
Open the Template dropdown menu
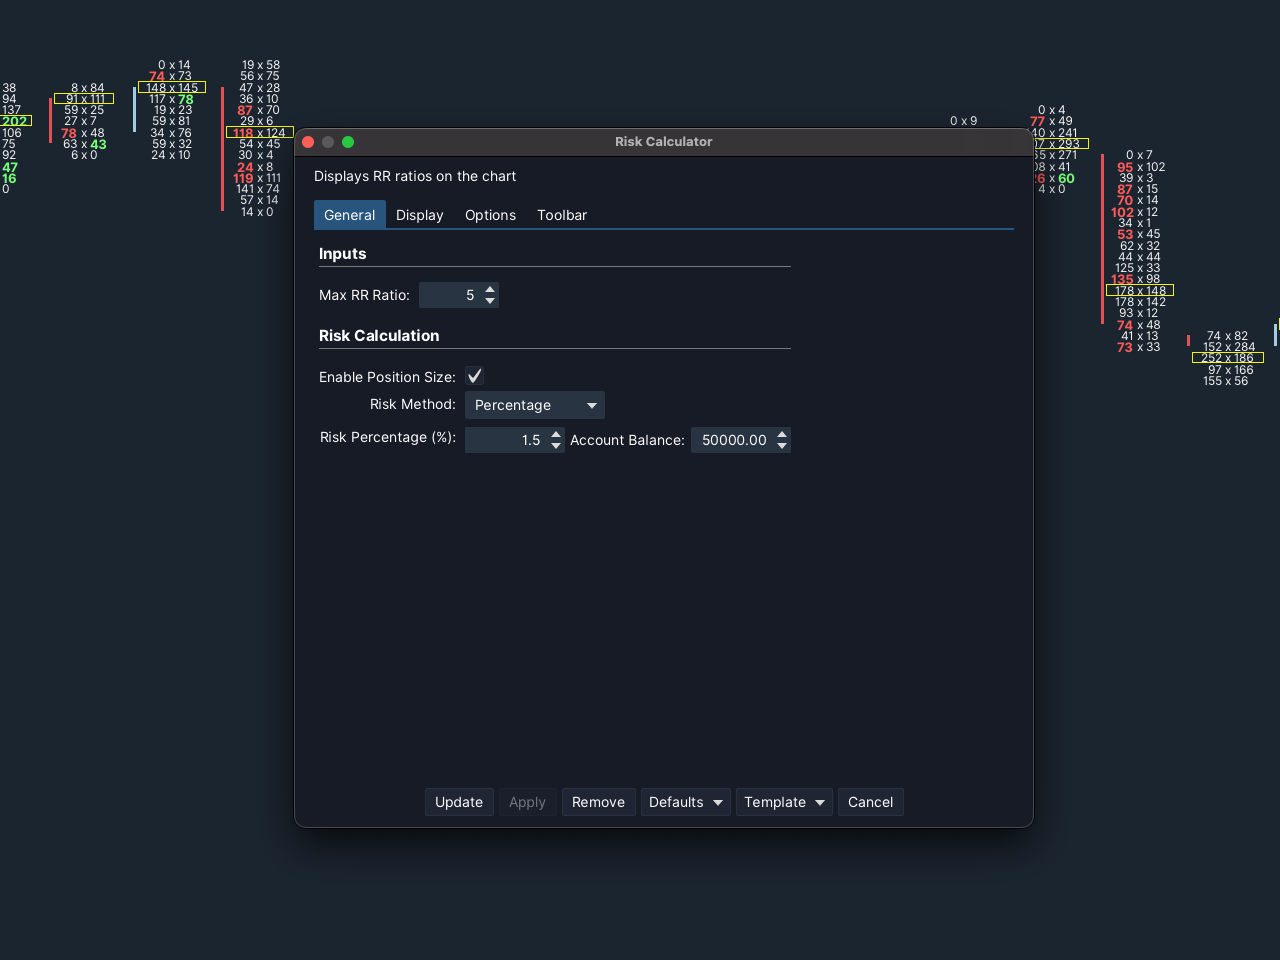point(784,802)
